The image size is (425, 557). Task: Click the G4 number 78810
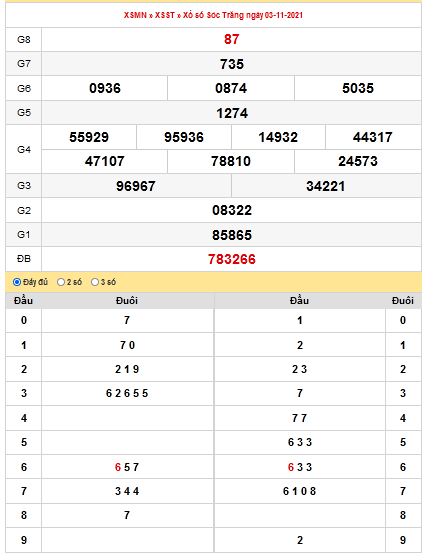coord(231,162)
